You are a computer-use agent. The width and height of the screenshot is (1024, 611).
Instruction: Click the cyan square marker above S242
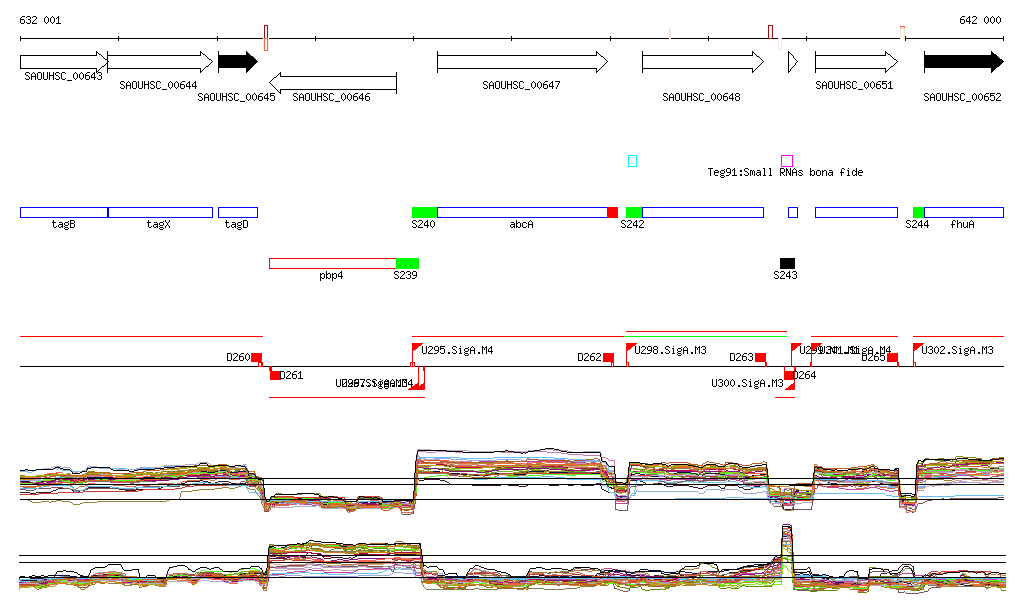coord(632,161)
